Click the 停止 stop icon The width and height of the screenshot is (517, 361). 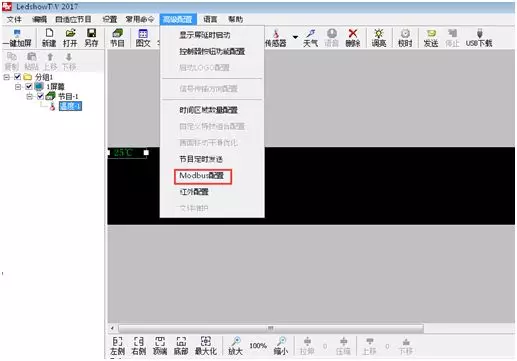point(452,38)
